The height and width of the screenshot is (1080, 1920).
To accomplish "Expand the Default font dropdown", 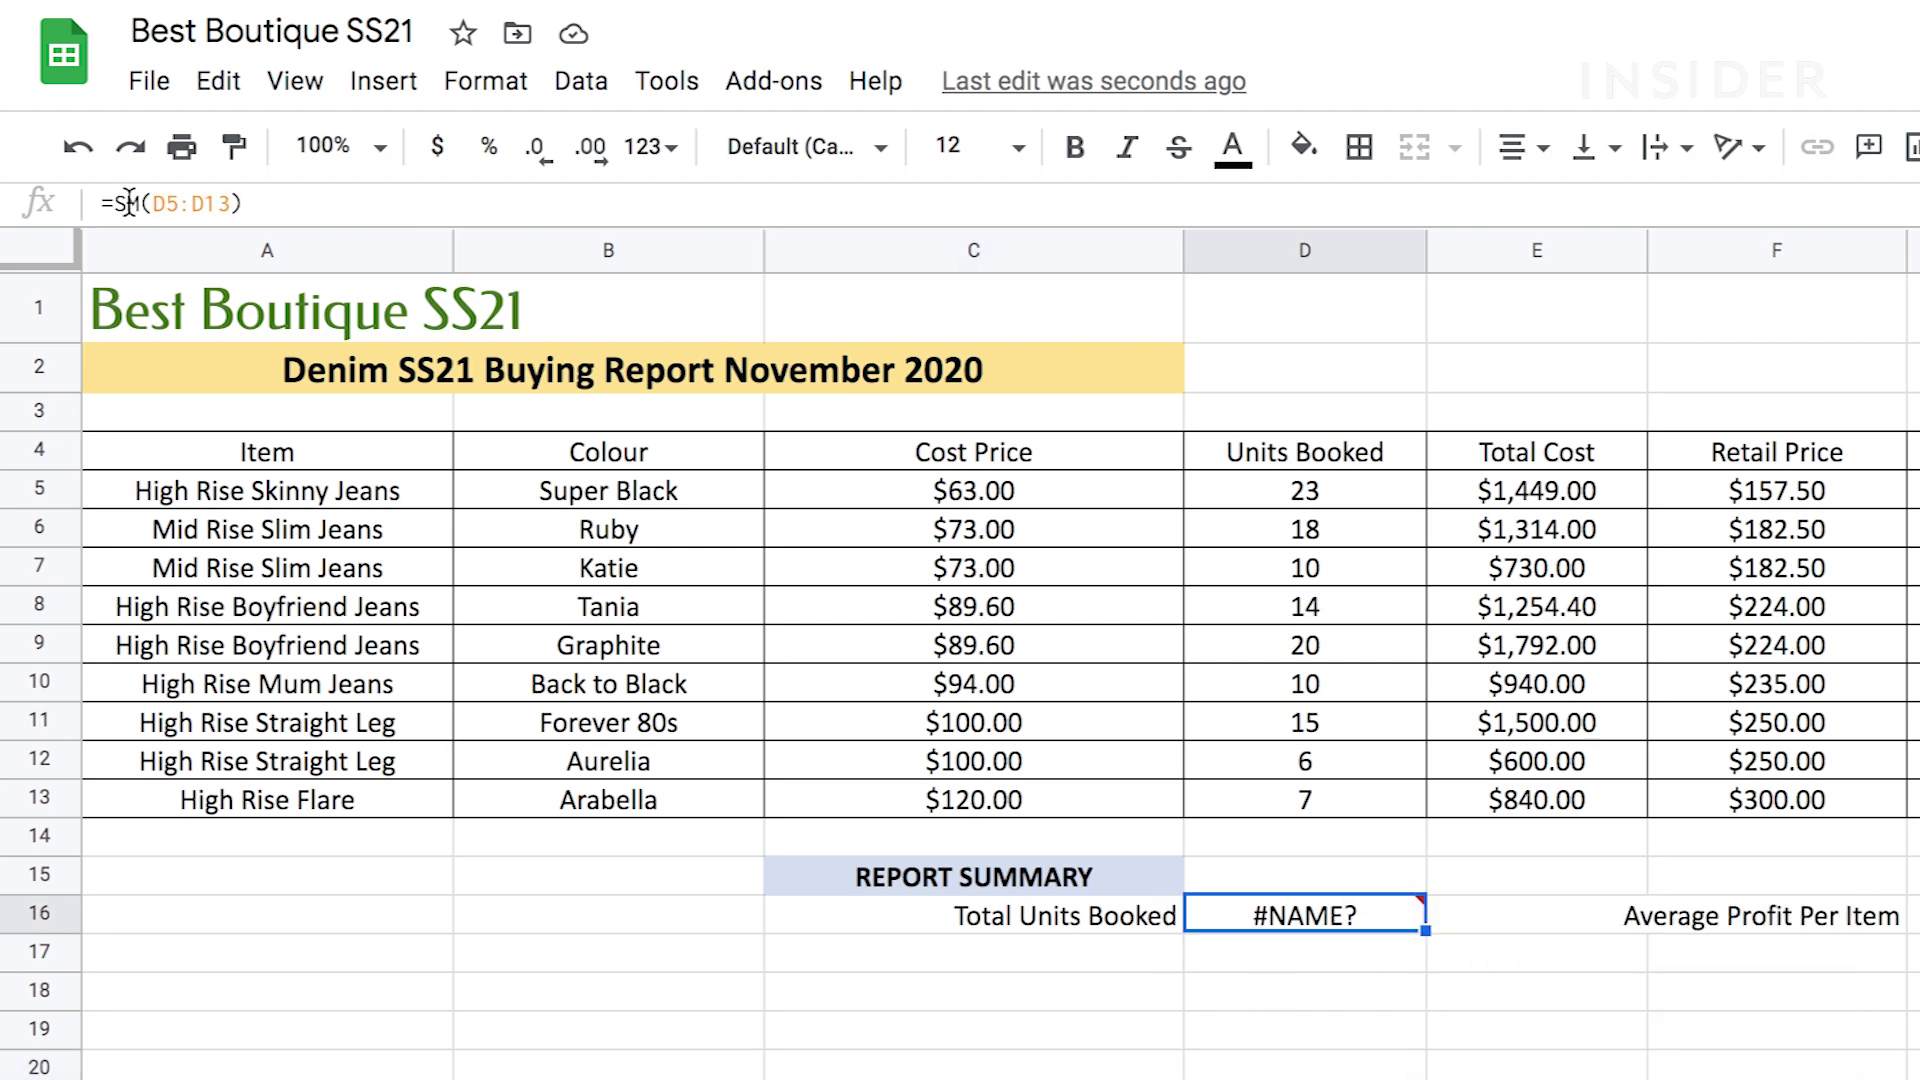I will 806,147.
